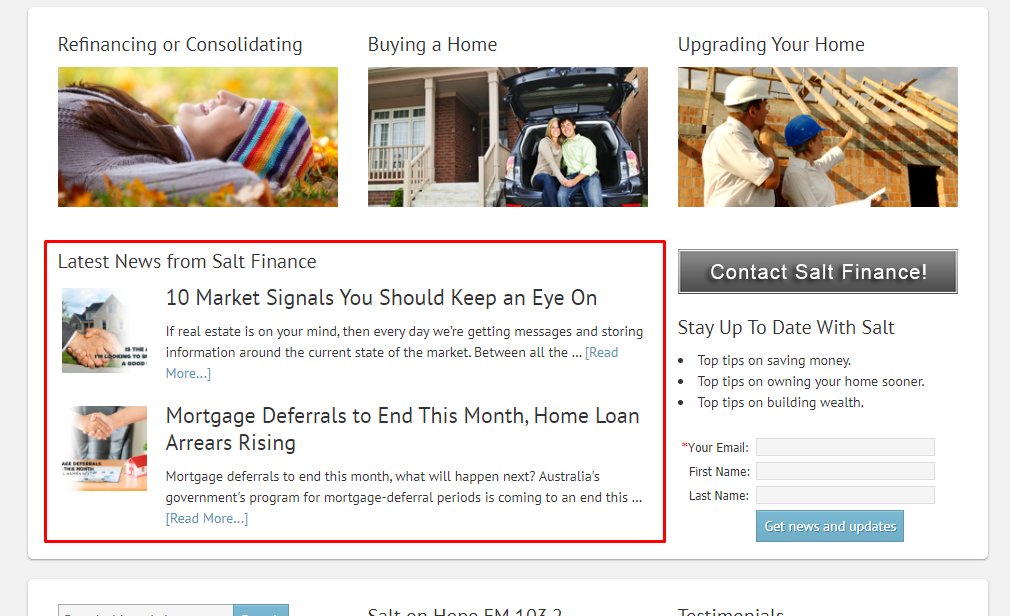Click the blue search submit button
This screenshot has width=1010, height=616.
tap(261, 611)
